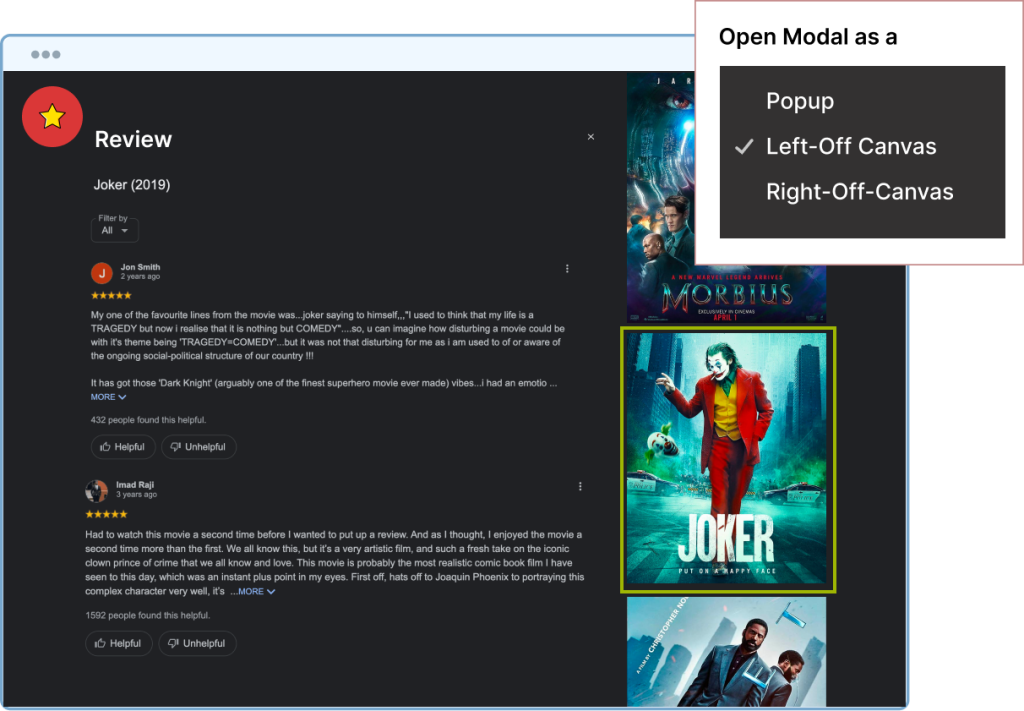Click the 'Open Modal as a' heading
The width and height of the screenshot is (1024, 711).
pos(808,37)
